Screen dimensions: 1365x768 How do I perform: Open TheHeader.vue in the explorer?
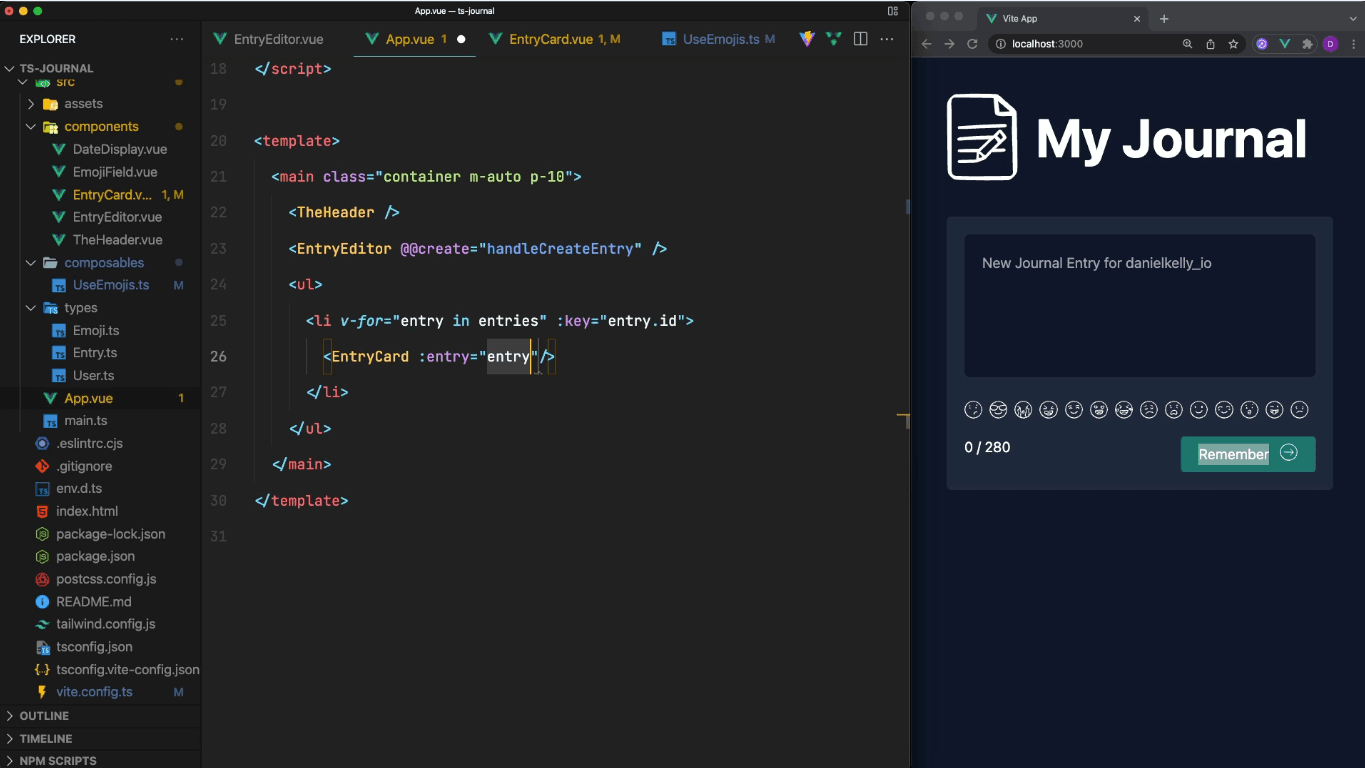(x=117, y=240)
